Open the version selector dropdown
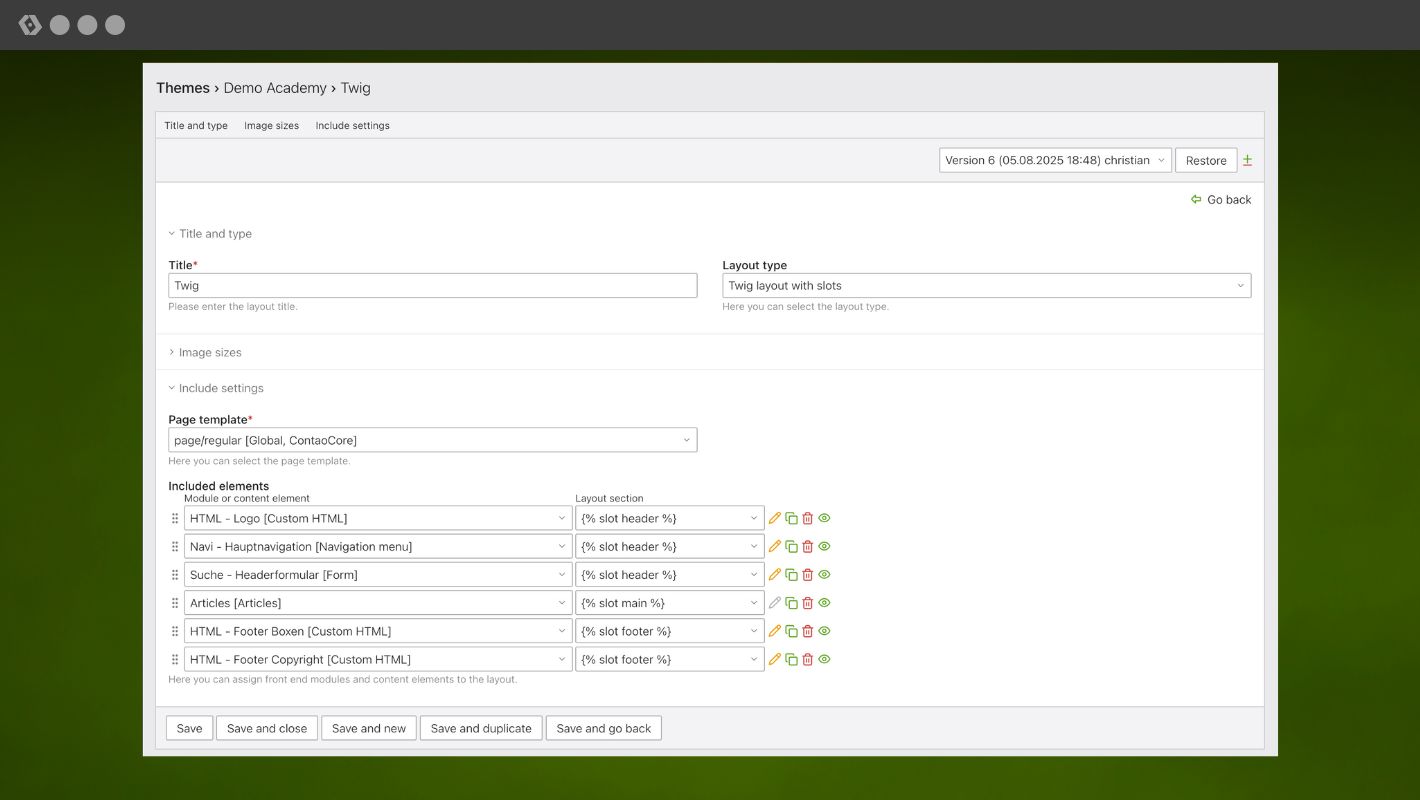Viewport: 1420px width, 800px height. click(1054, 160)
